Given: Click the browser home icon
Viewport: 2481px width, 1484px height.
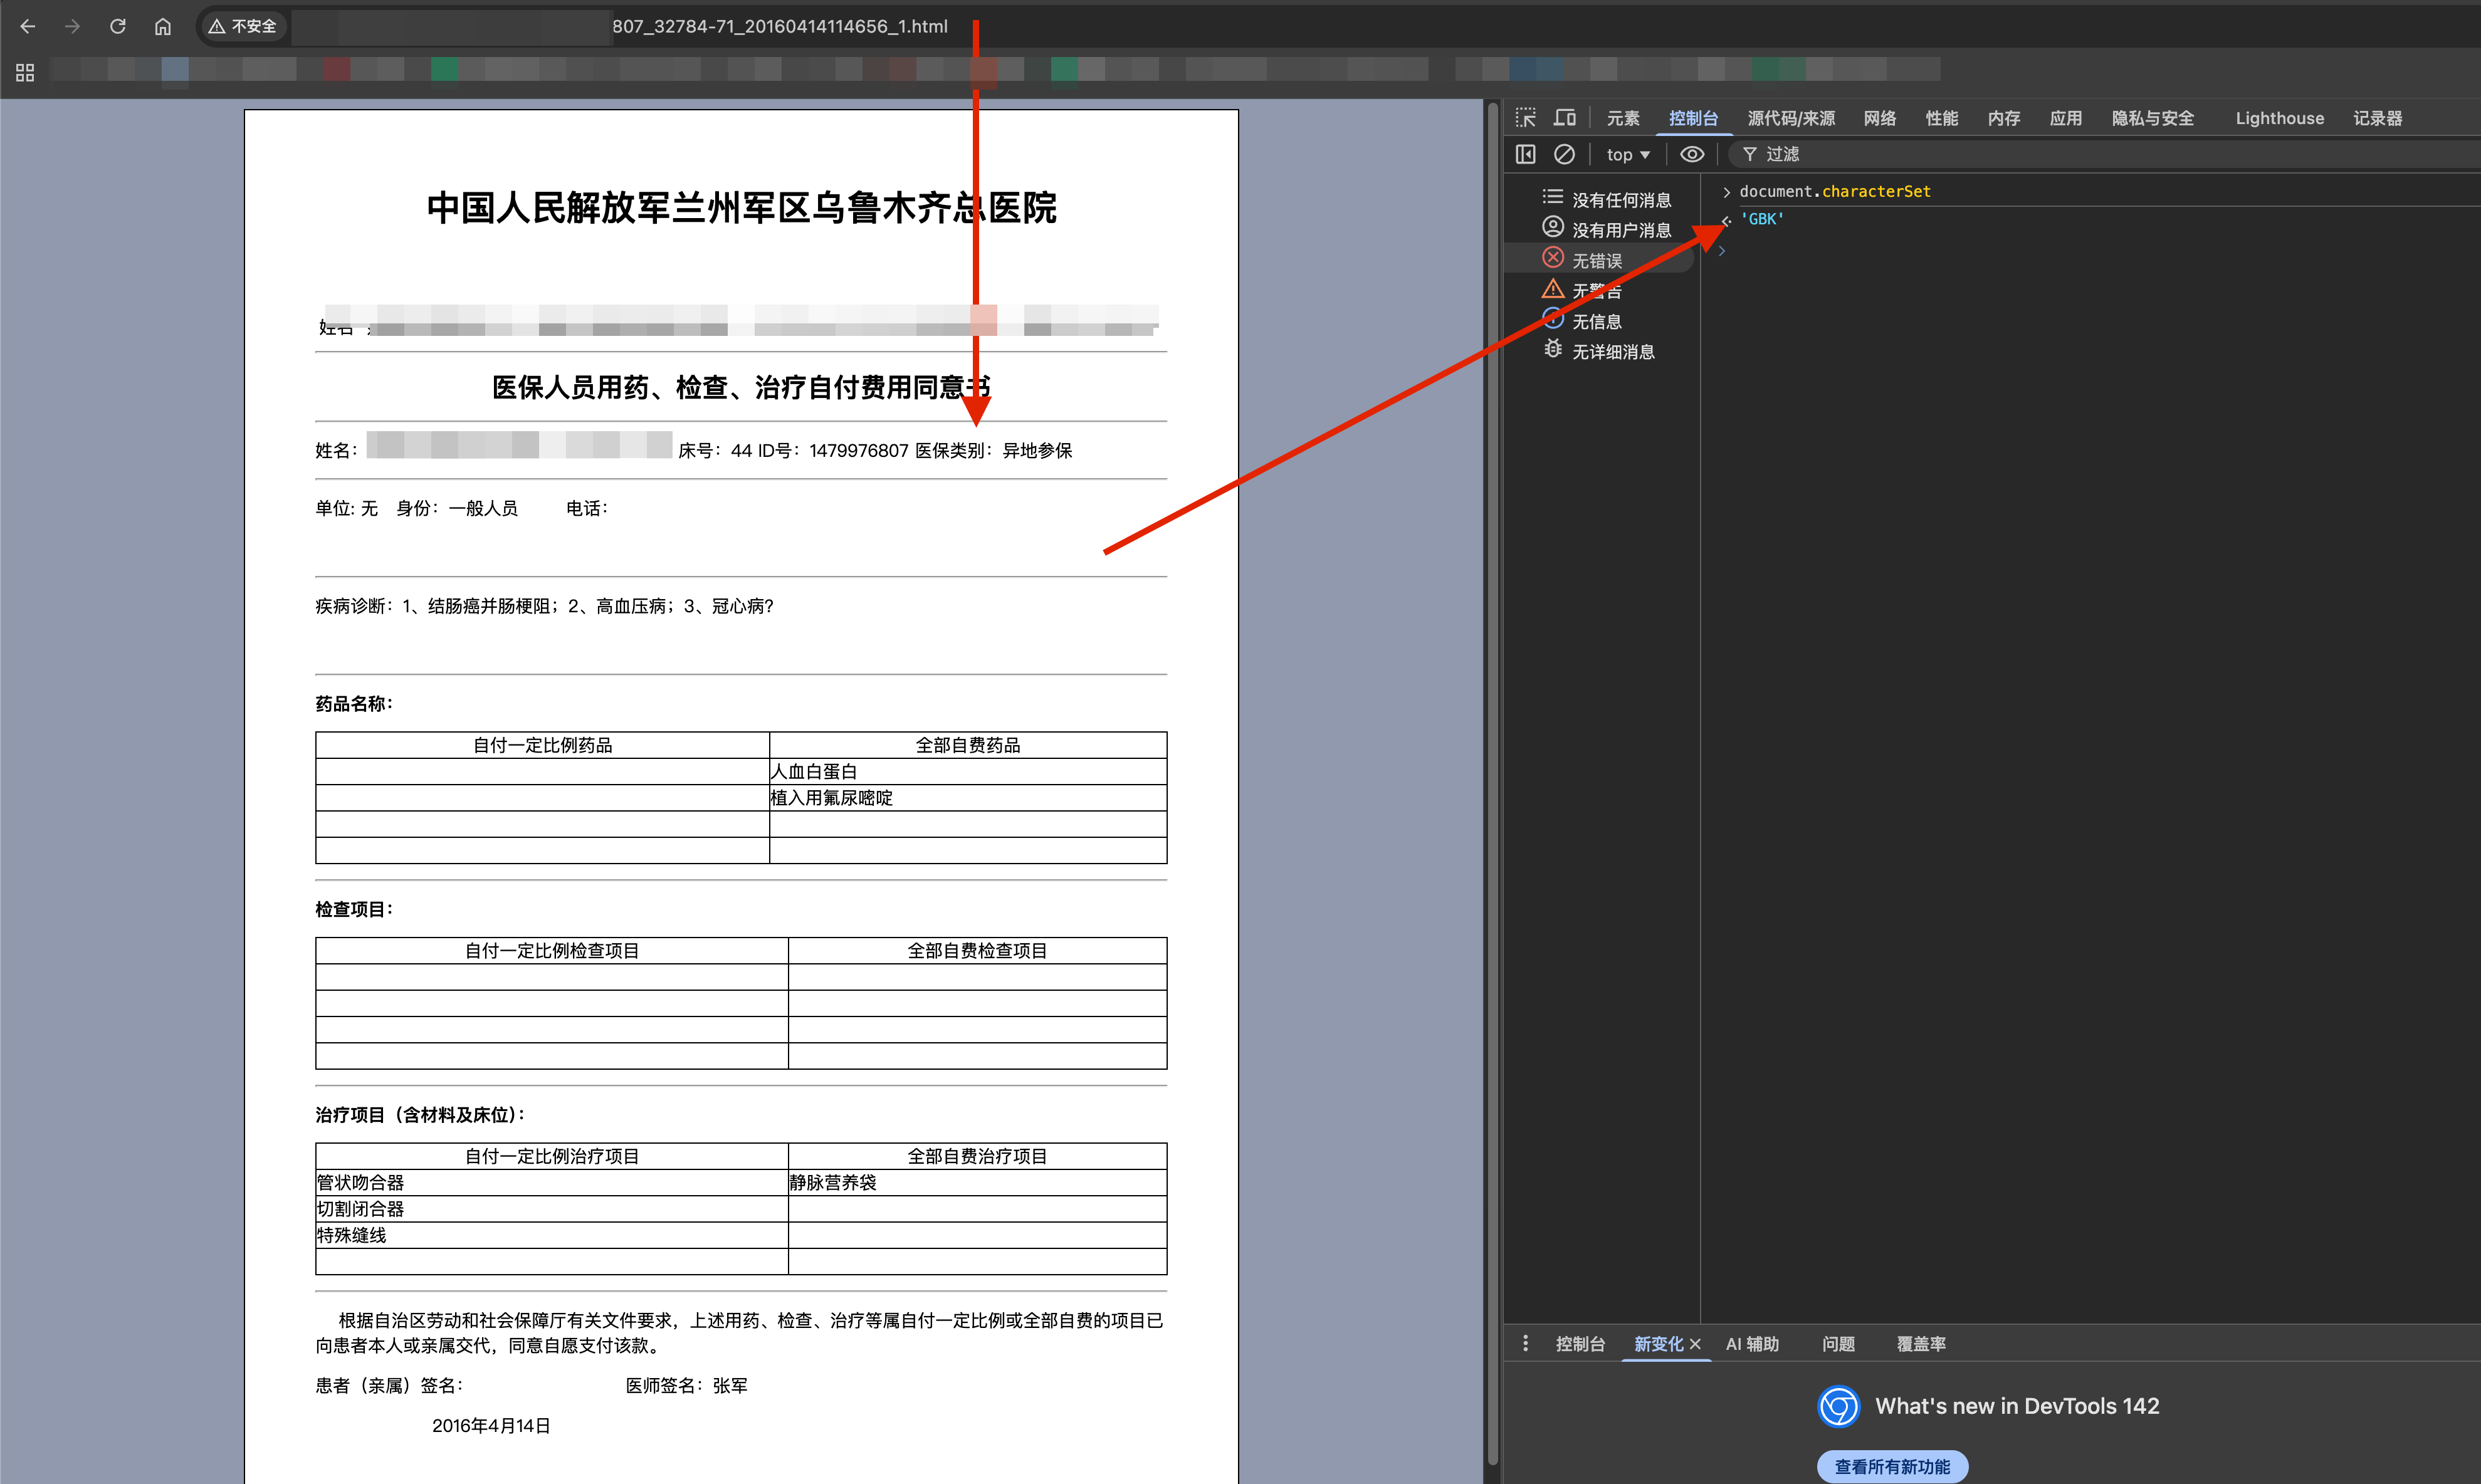Looking at the screenshot, I should 163,26.
